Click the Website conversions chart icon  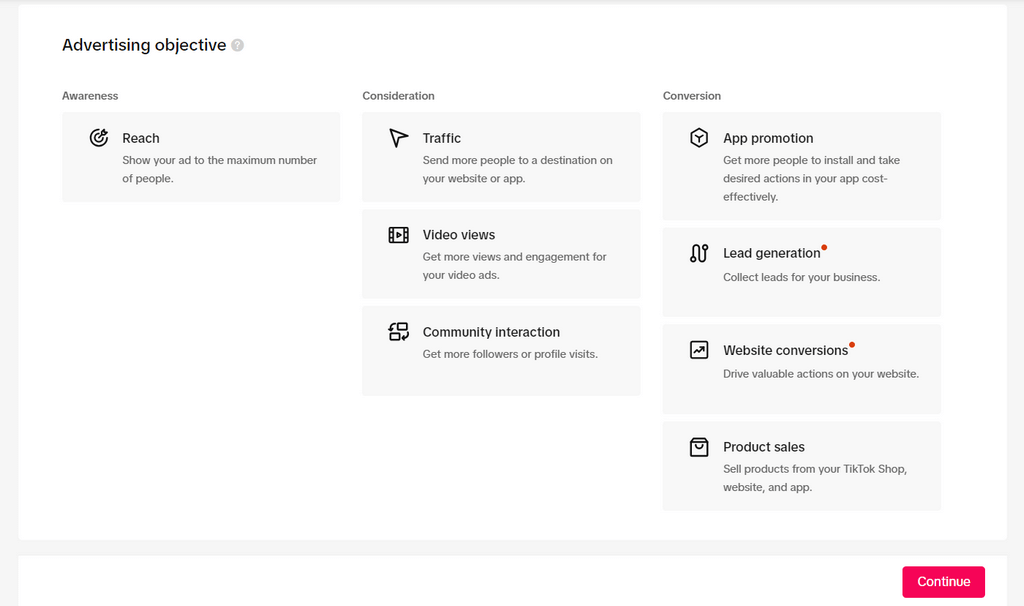(699, 350)
